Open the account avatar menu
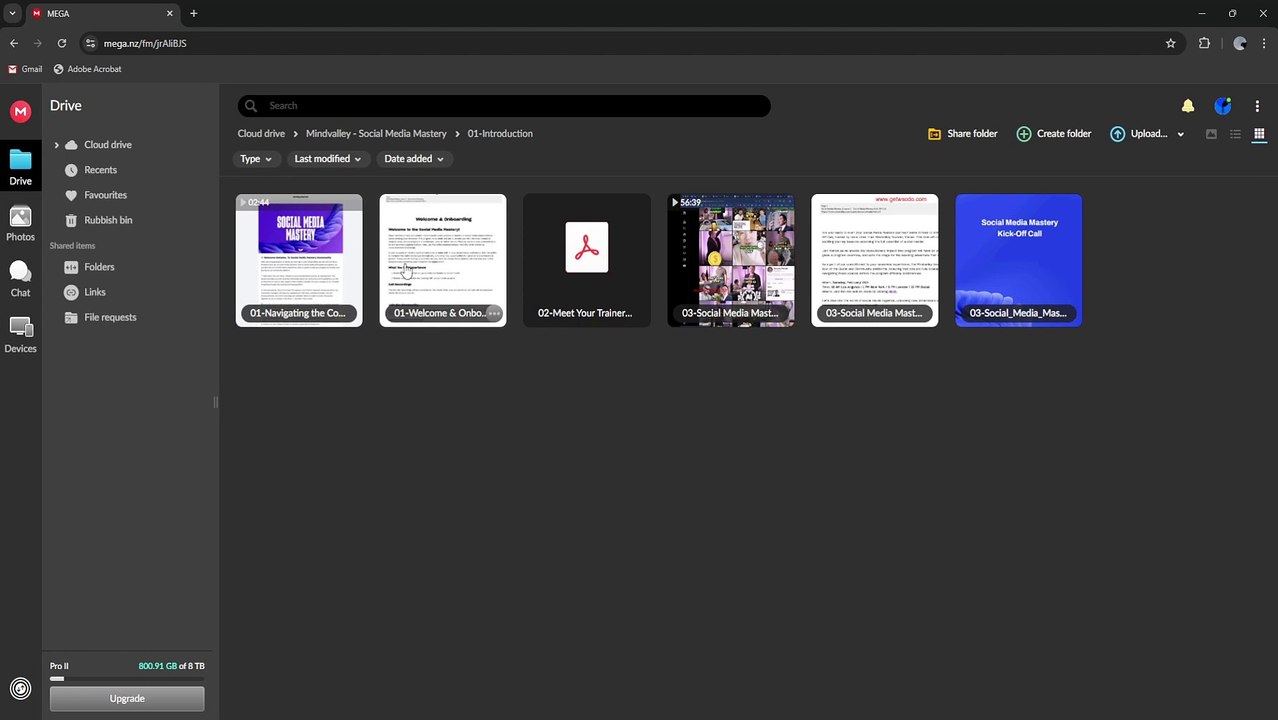1278x720 pixels. [1222, 106]
